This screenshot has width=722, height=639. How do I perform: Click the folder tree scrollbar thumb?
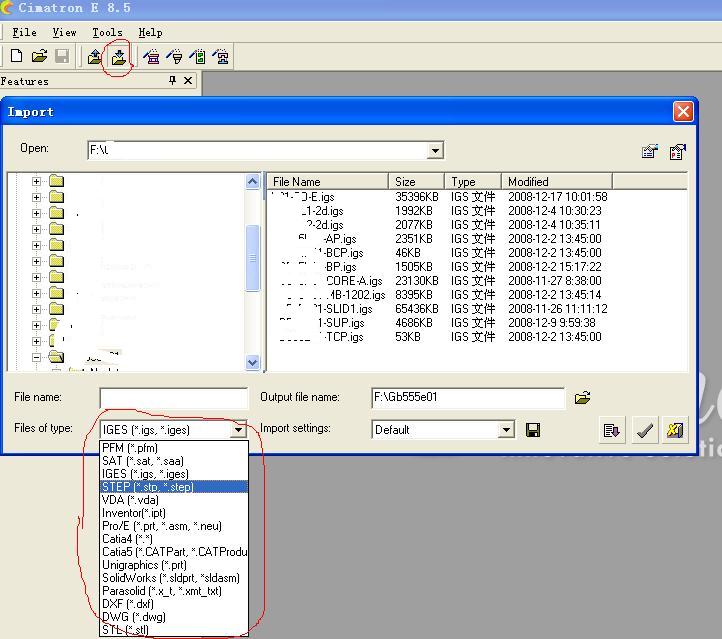[x=252, y=258]
